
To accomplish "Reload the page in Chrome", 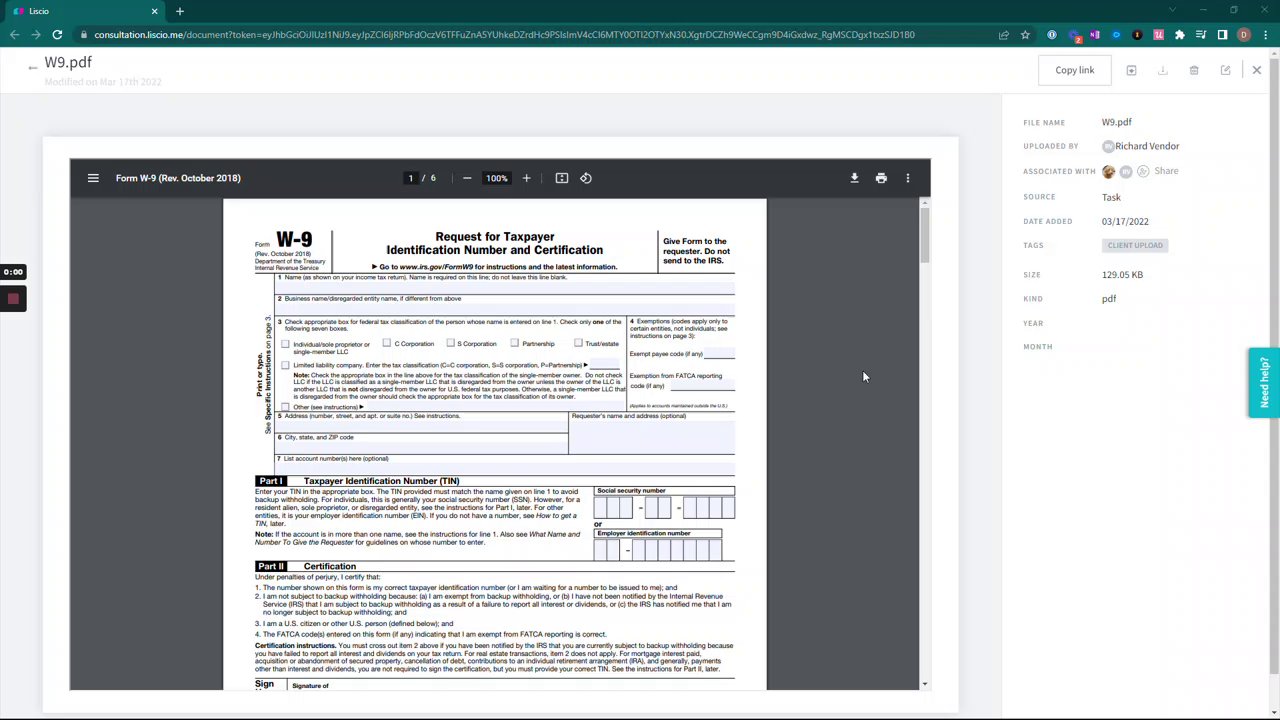I will click(x=57, y=35).
